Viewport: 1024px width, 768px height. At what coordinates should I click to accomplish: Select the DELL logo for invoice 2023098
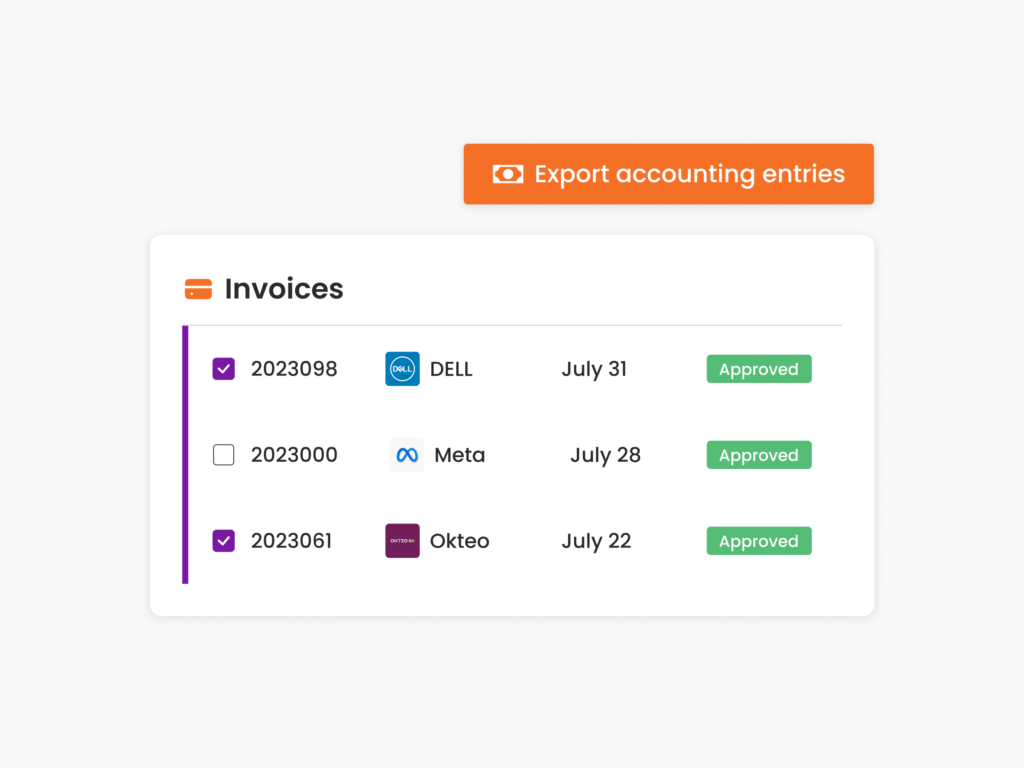tap(402, 368)
